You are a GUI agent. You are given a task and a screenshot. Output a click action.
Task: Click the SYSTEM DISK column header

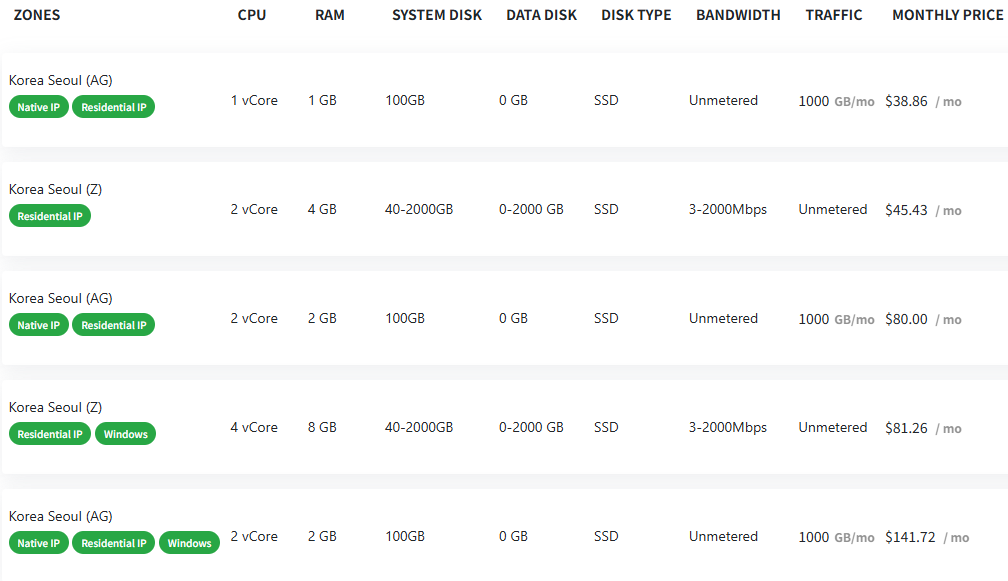[436, 15]
